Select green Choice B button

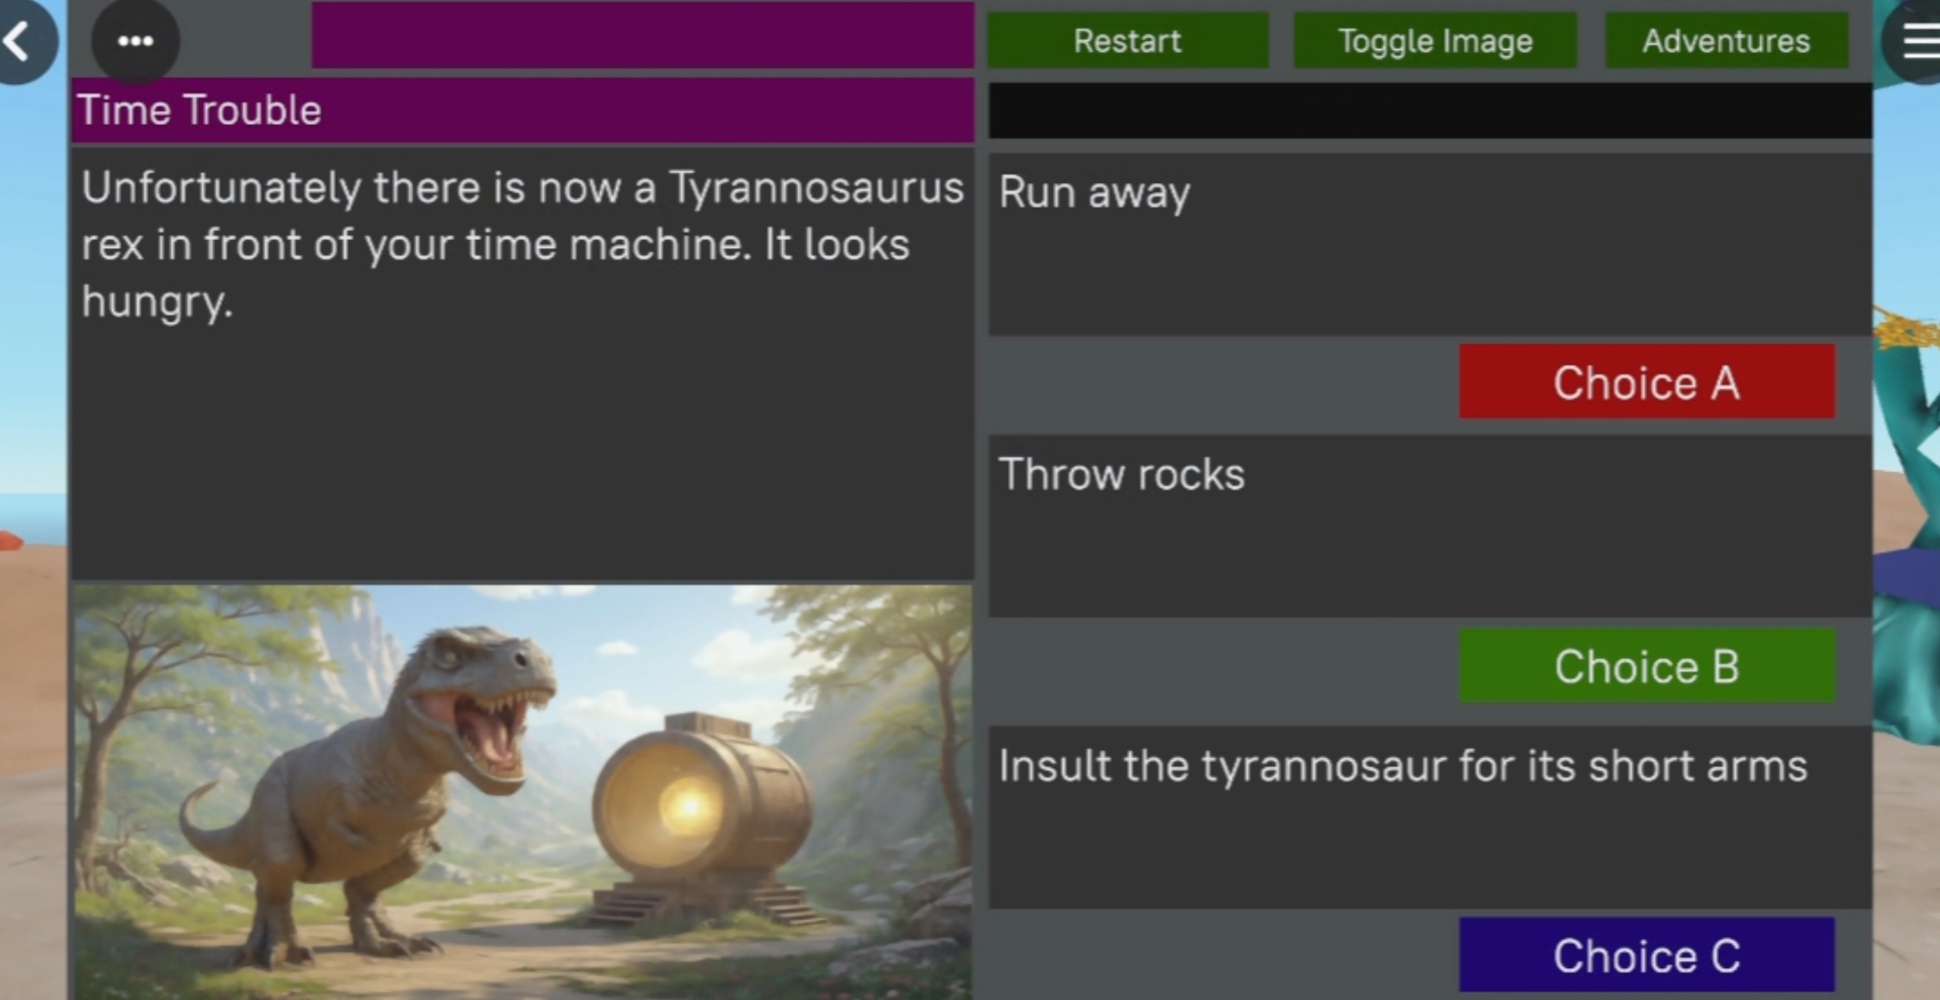[x=1646, y=666]
